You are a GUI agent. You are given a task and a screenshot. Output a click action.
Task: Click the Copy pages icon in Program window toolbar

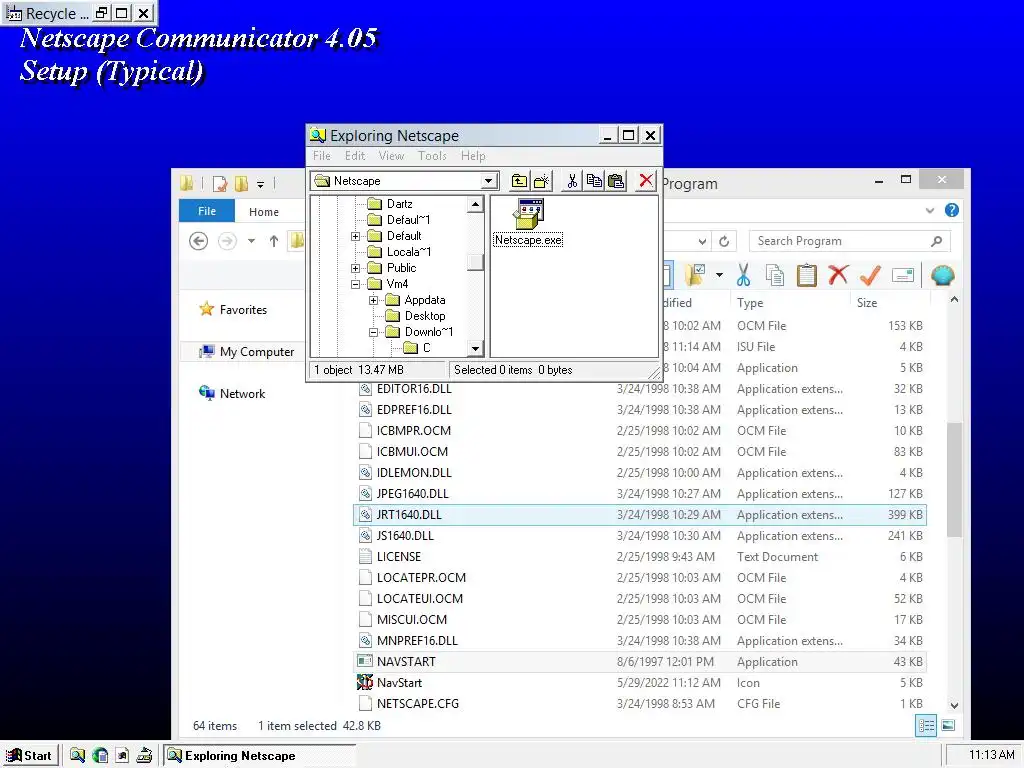[x=775, y=276]
